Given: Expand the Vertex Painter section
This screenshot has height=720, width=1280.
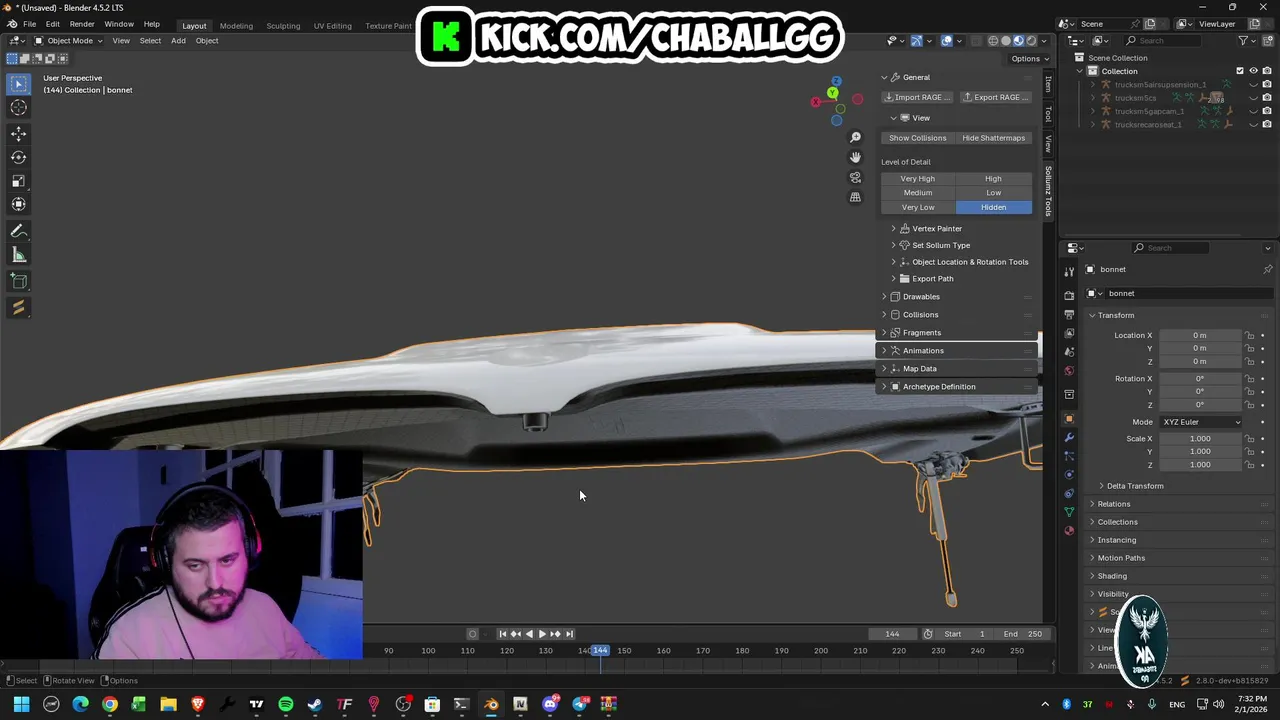Looking at the screenshot, I should click(x=936, y=229).
